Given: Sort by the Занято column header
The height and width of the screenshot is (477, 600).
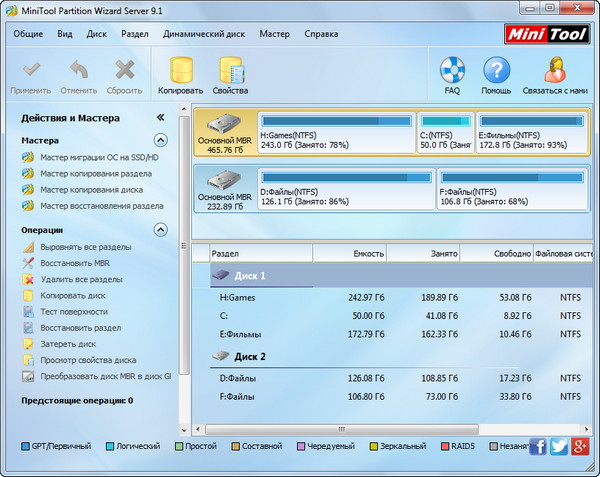Looking at the screenshot, I should pos(424,253).
